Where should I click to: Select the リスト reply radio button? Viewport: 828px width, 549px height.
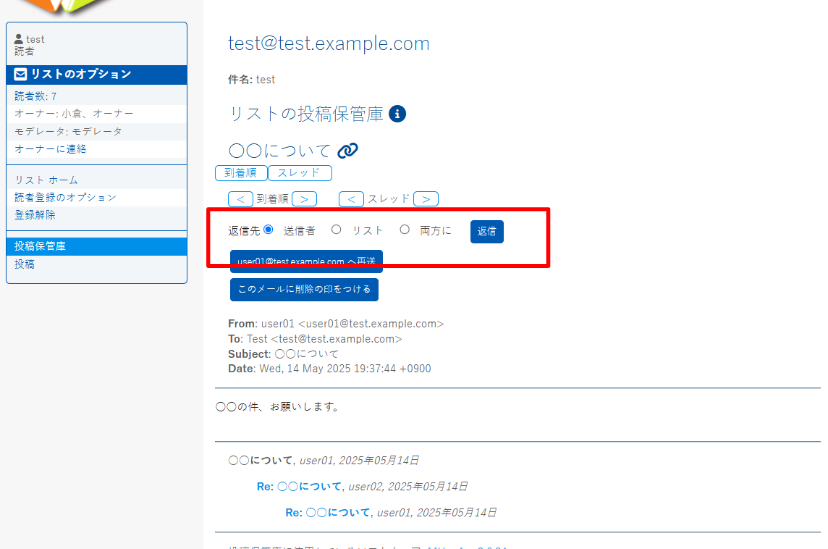click(336, 229)
